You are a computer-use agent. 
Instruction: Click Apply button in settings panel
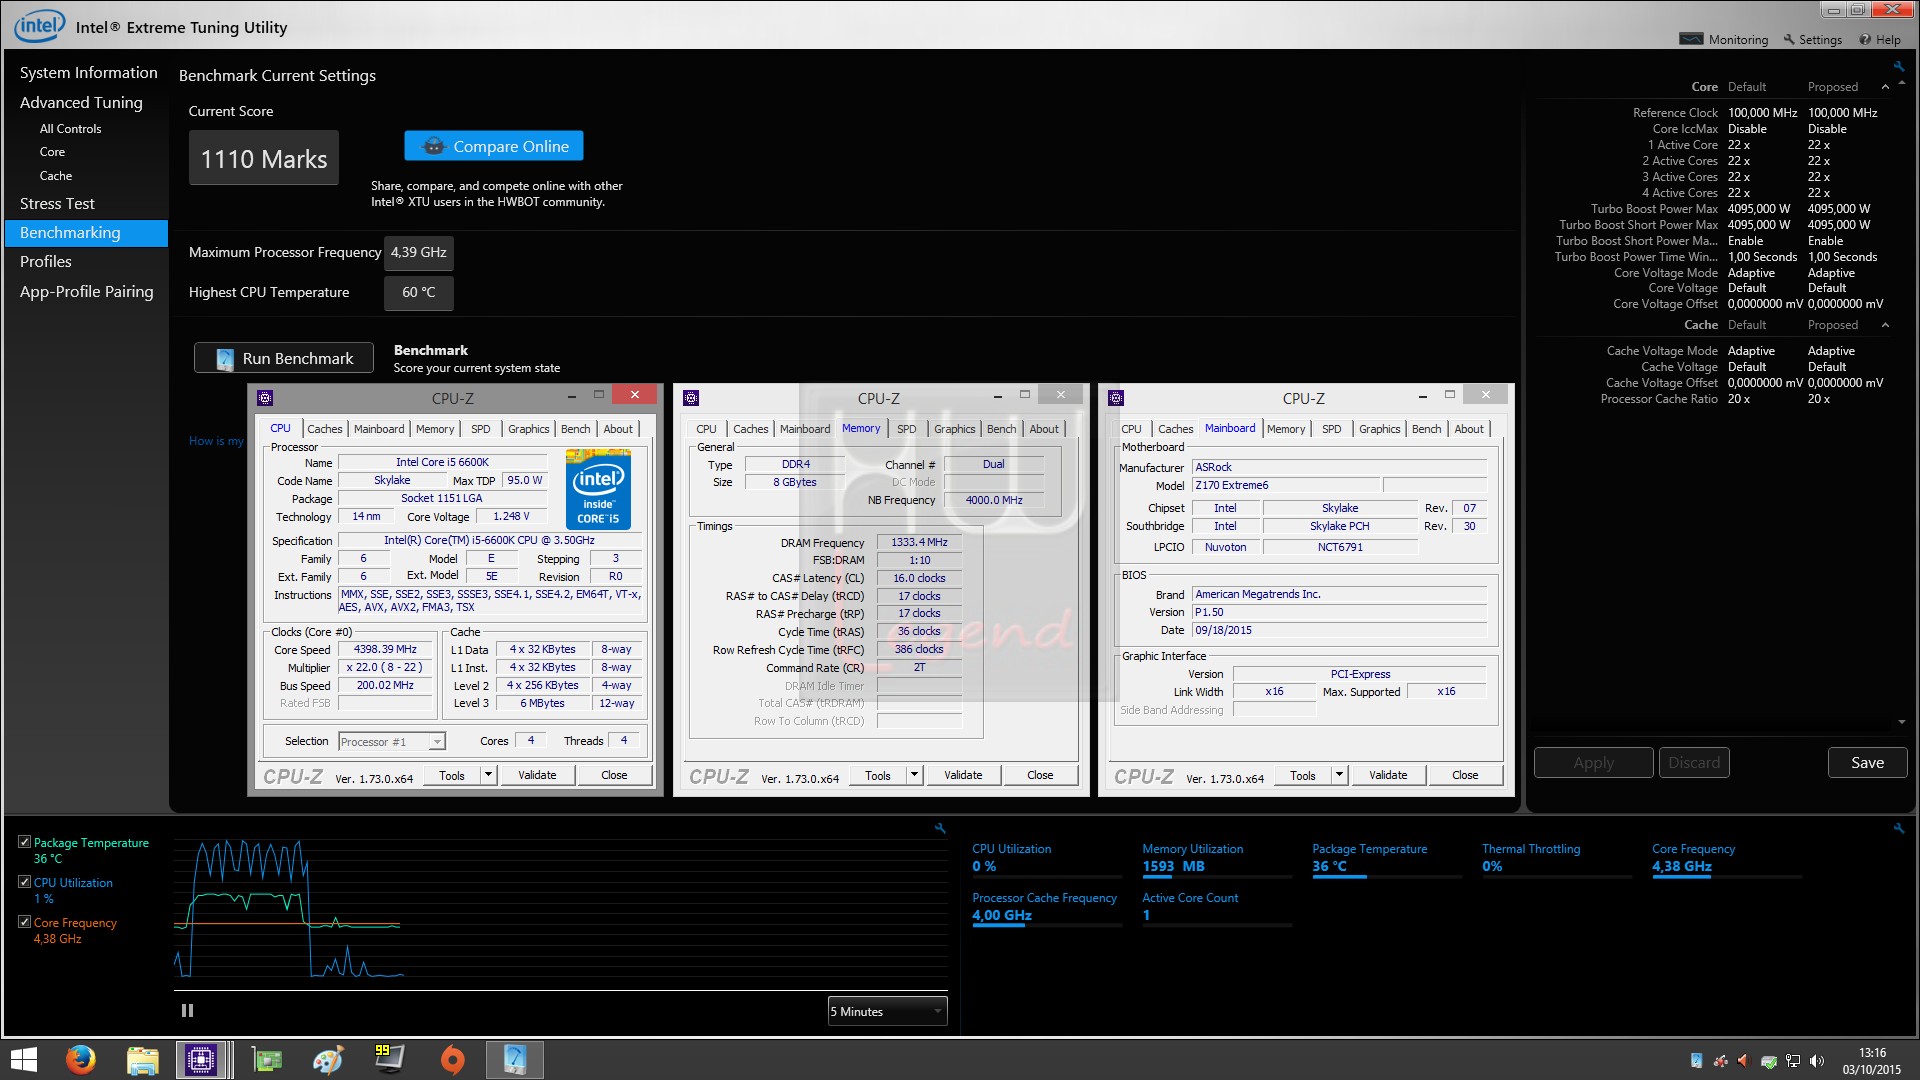1593,762
